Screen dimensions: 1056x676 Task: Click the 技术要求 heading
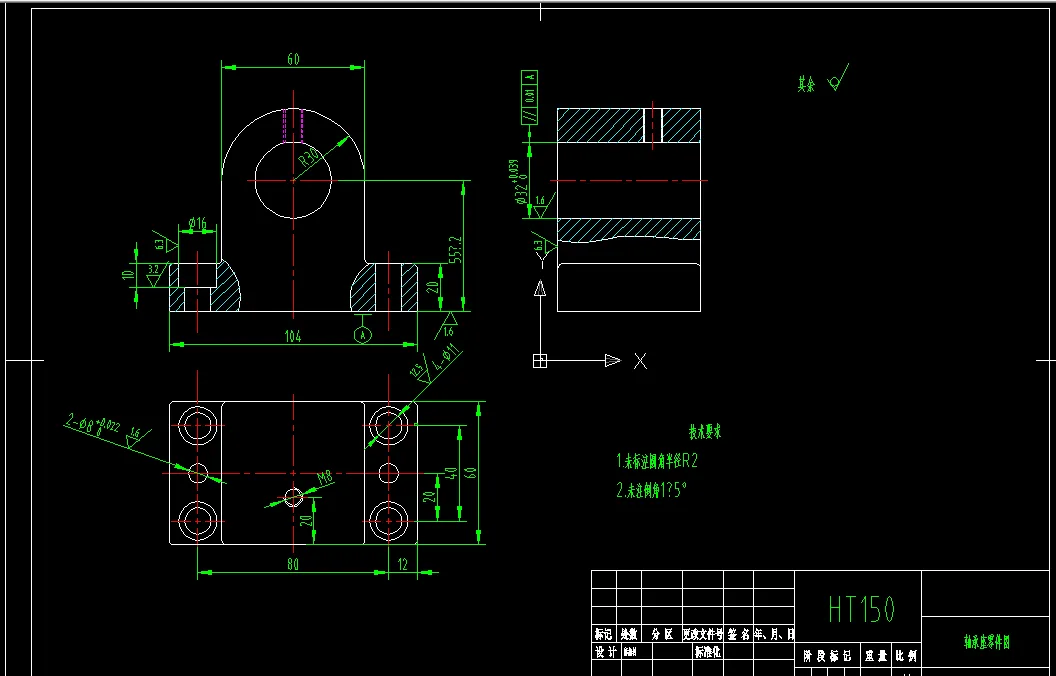[705, 432]
